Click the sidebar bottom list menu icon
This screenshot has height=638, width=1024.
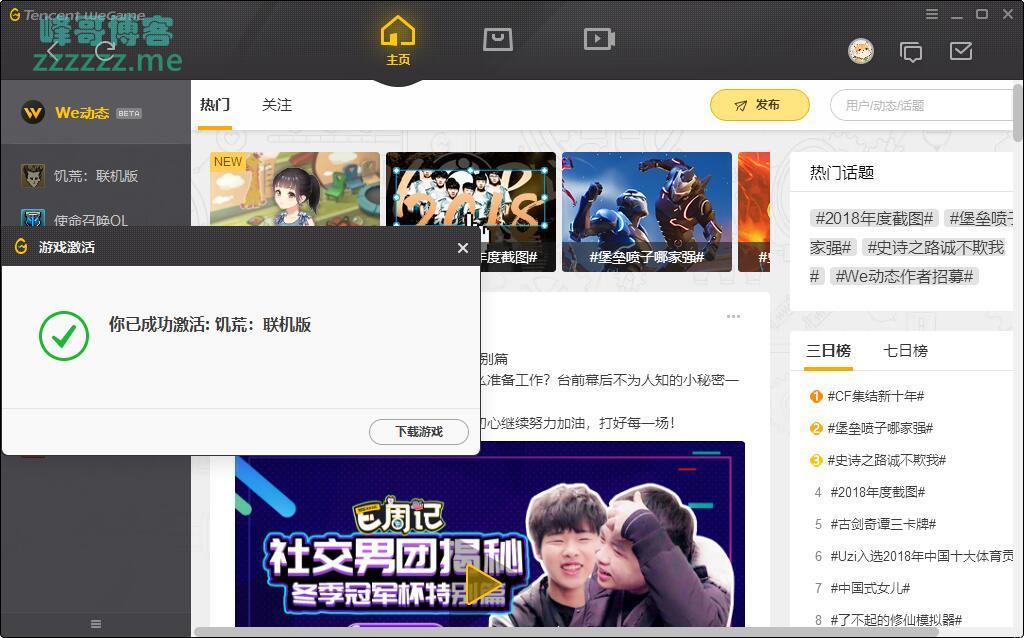coord(96,624)
